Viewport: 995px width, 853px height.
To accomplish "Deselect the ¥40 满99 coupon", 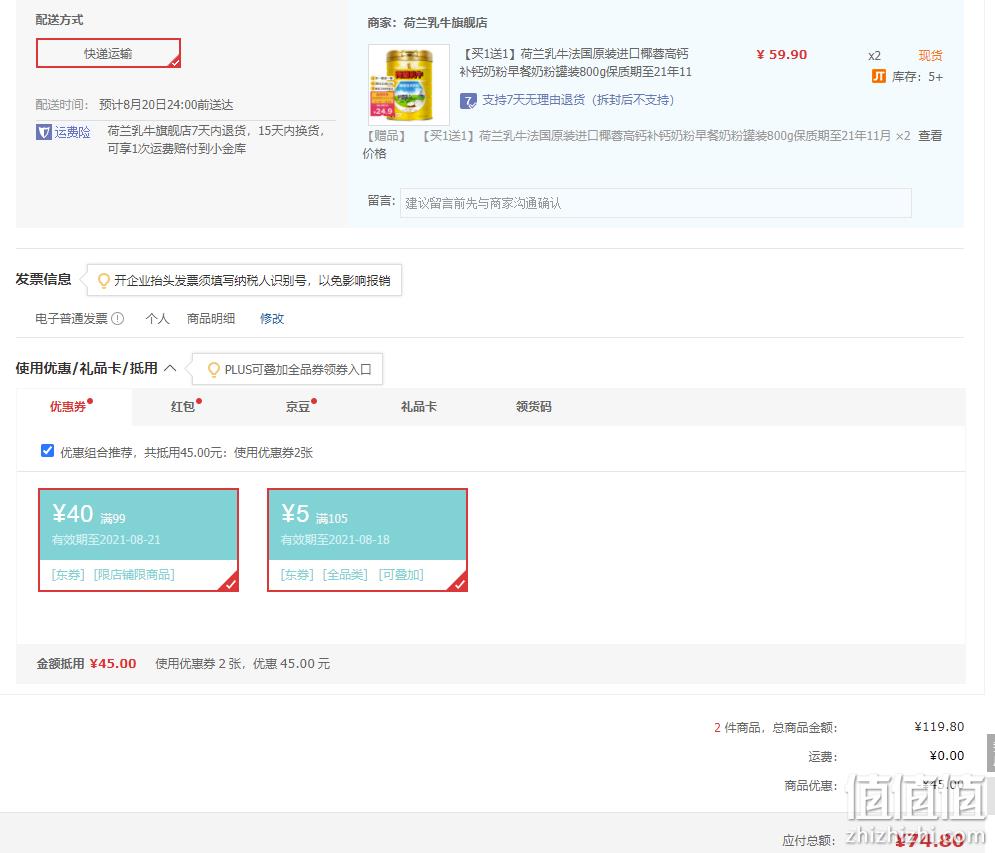I will tap(138, 540).
